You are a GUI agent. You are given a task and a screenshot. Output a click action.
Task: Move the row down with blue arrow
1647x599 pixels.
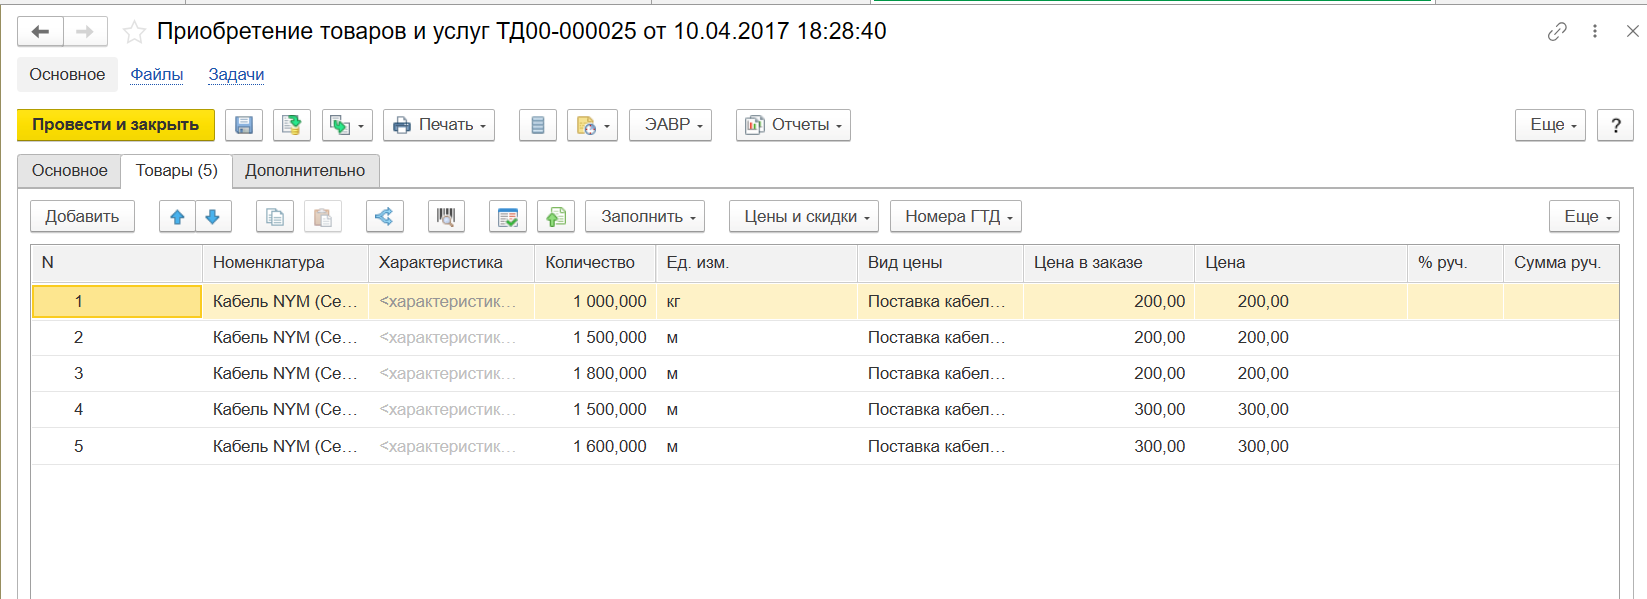click(x=213, y=217)
